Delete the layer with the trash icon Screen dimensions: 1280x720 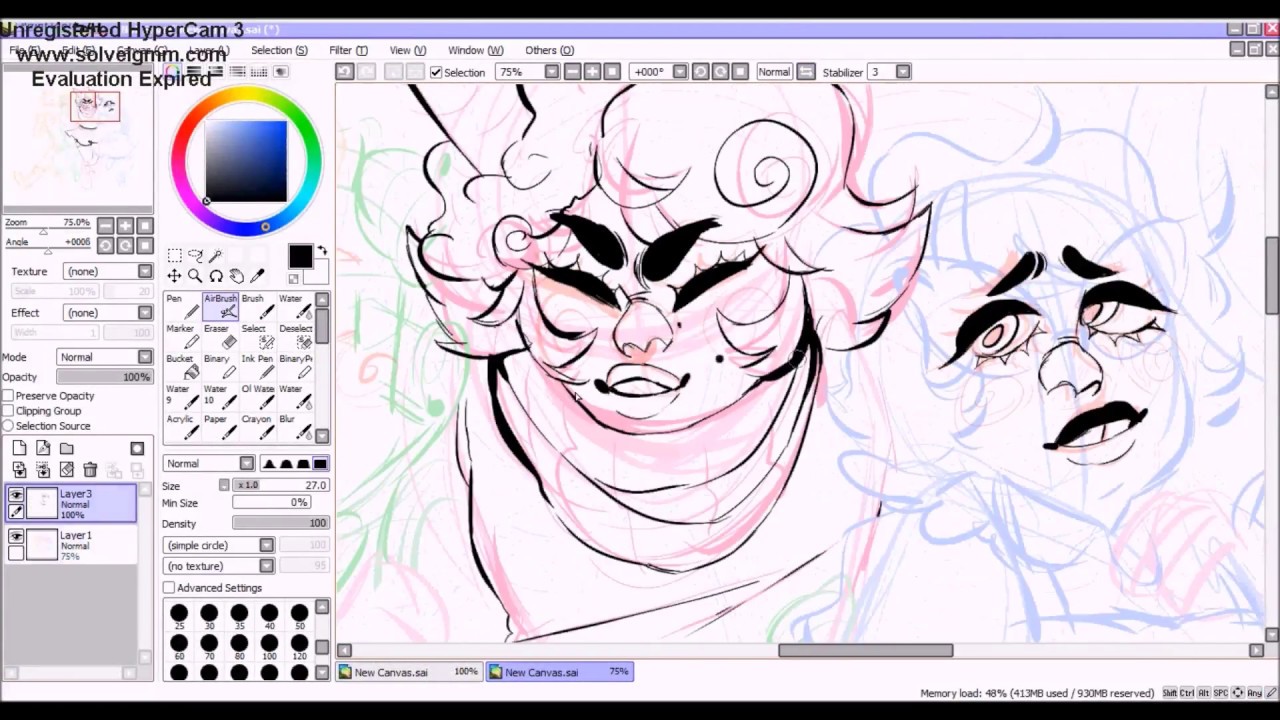tap(90, 470)
